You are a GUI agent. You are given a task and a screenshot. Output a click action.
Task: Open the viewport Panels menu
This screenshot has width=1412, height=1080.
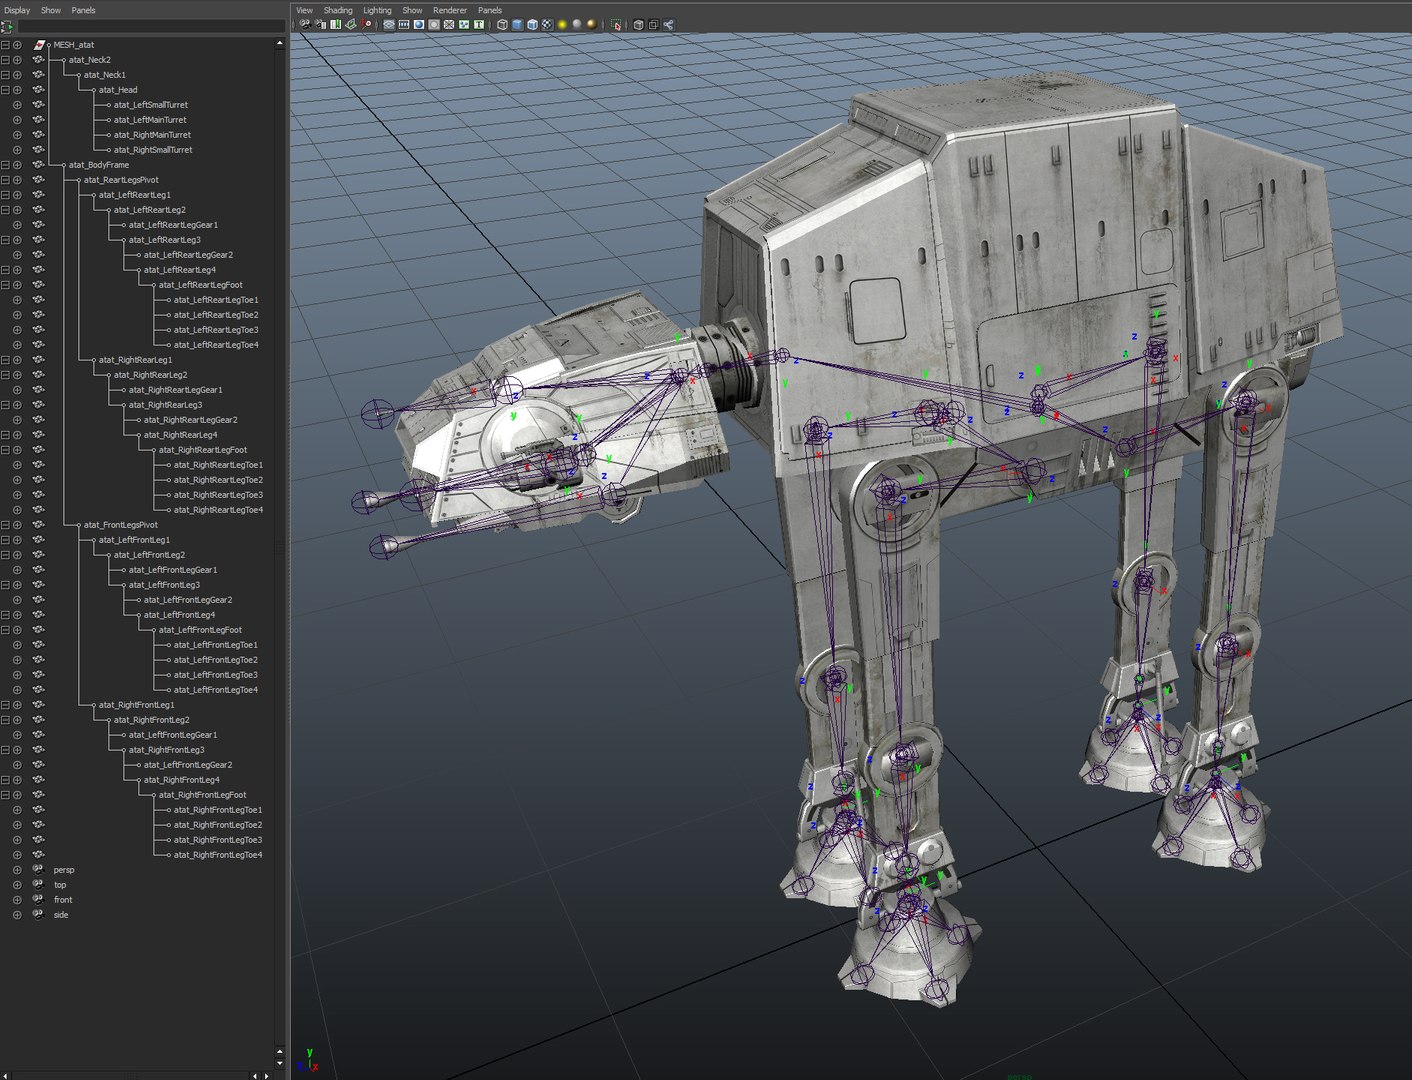pos(490,10)
